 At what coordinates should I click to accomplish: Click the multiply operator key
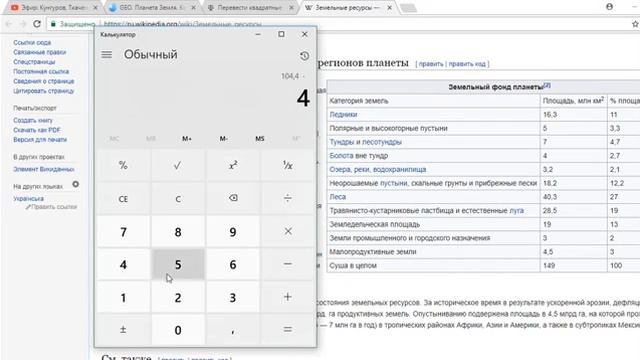(287, 231)
